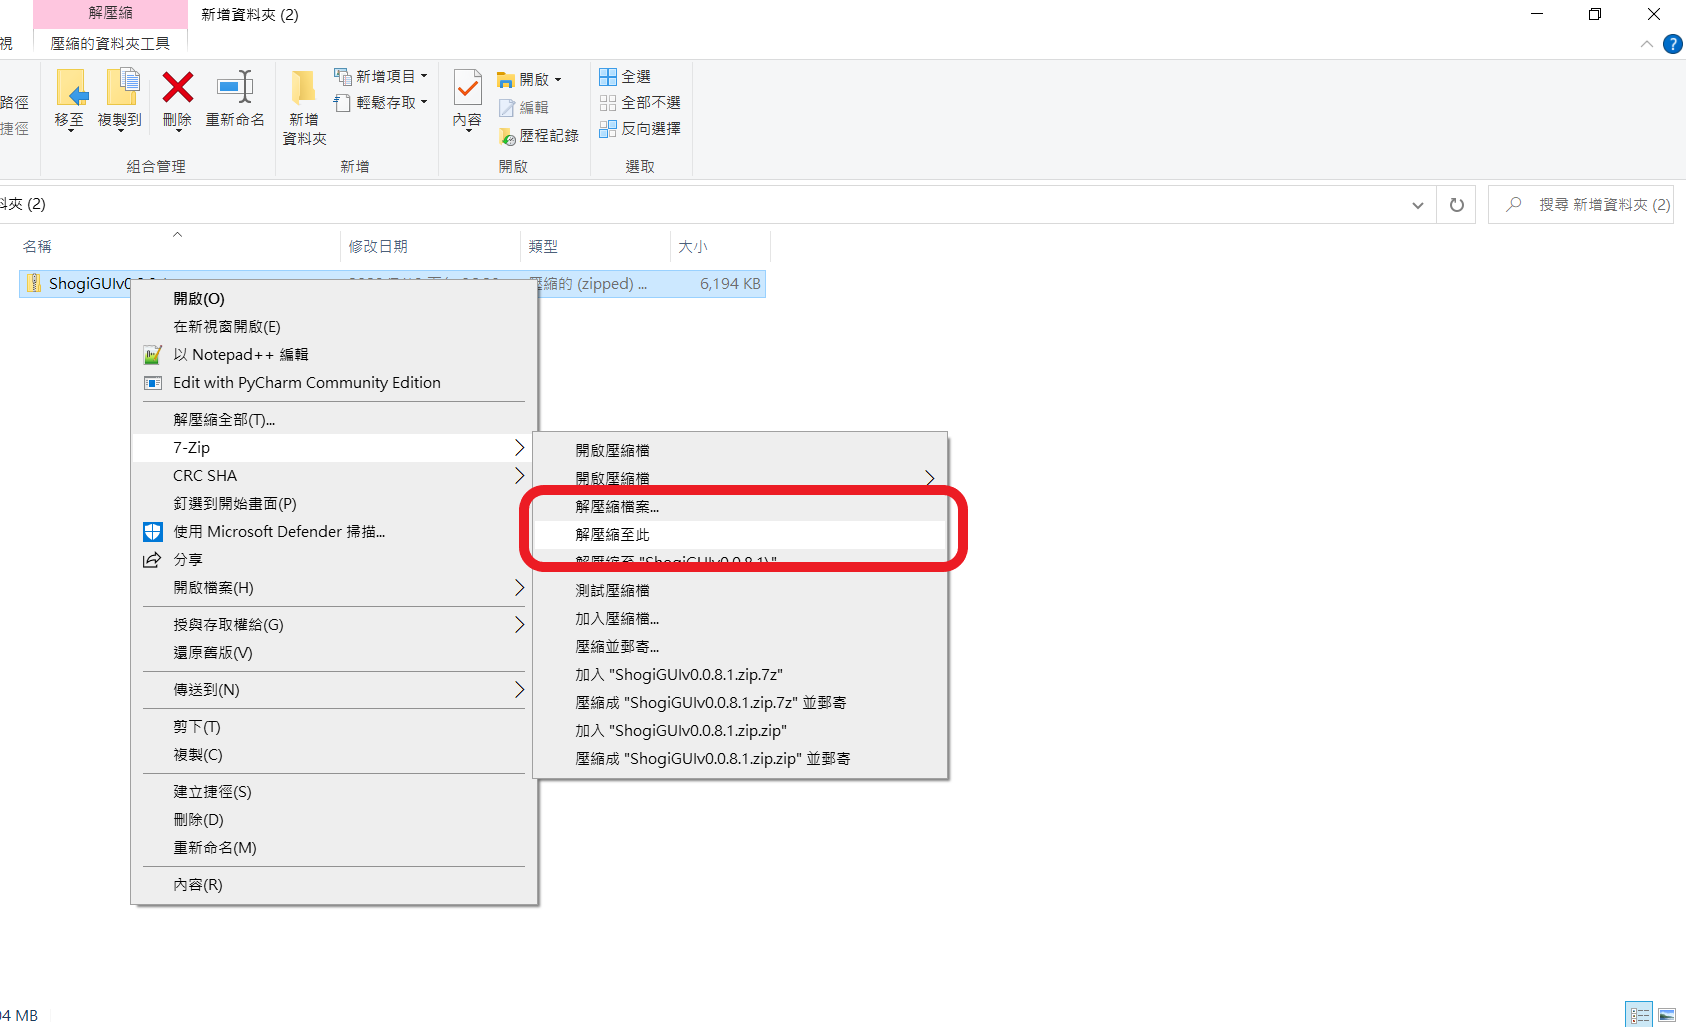1686x1027 pixels.
Task: Choose 測試壓縮檔 in the 7-Zip submenu
Action: [x=740, y=591]
